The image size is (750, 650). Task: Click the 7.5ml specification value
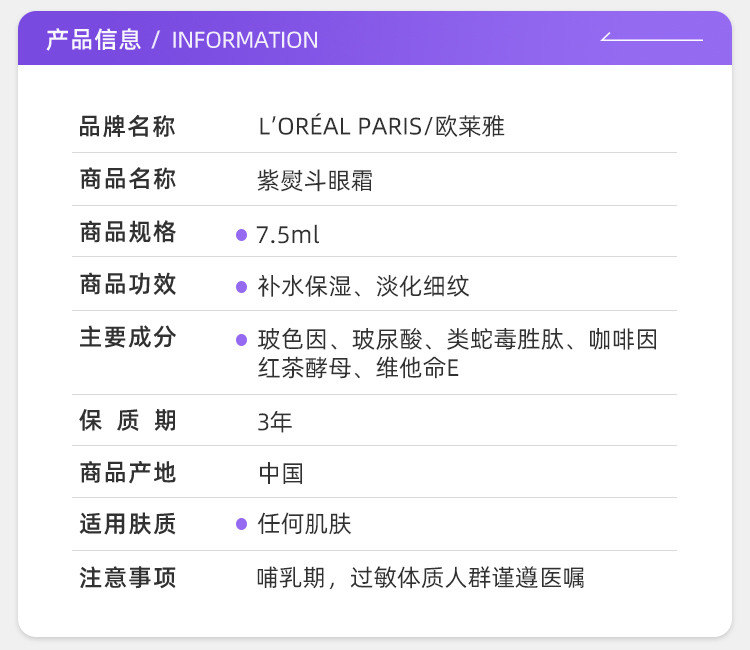287,235
